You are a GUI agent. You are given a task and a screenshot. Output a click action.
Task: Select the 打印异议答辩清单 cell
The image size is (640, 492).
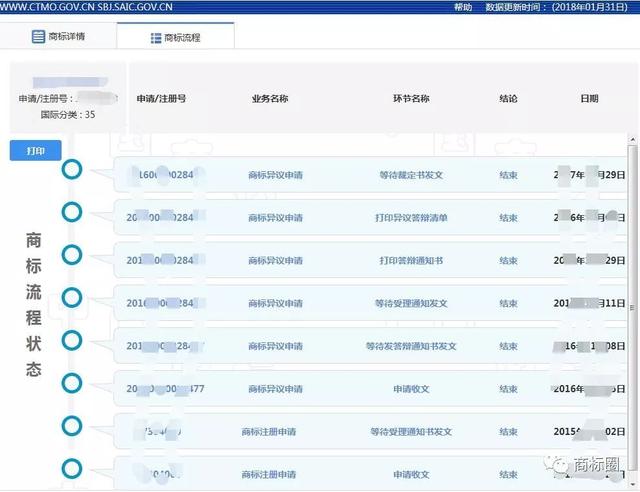[411, 218]
